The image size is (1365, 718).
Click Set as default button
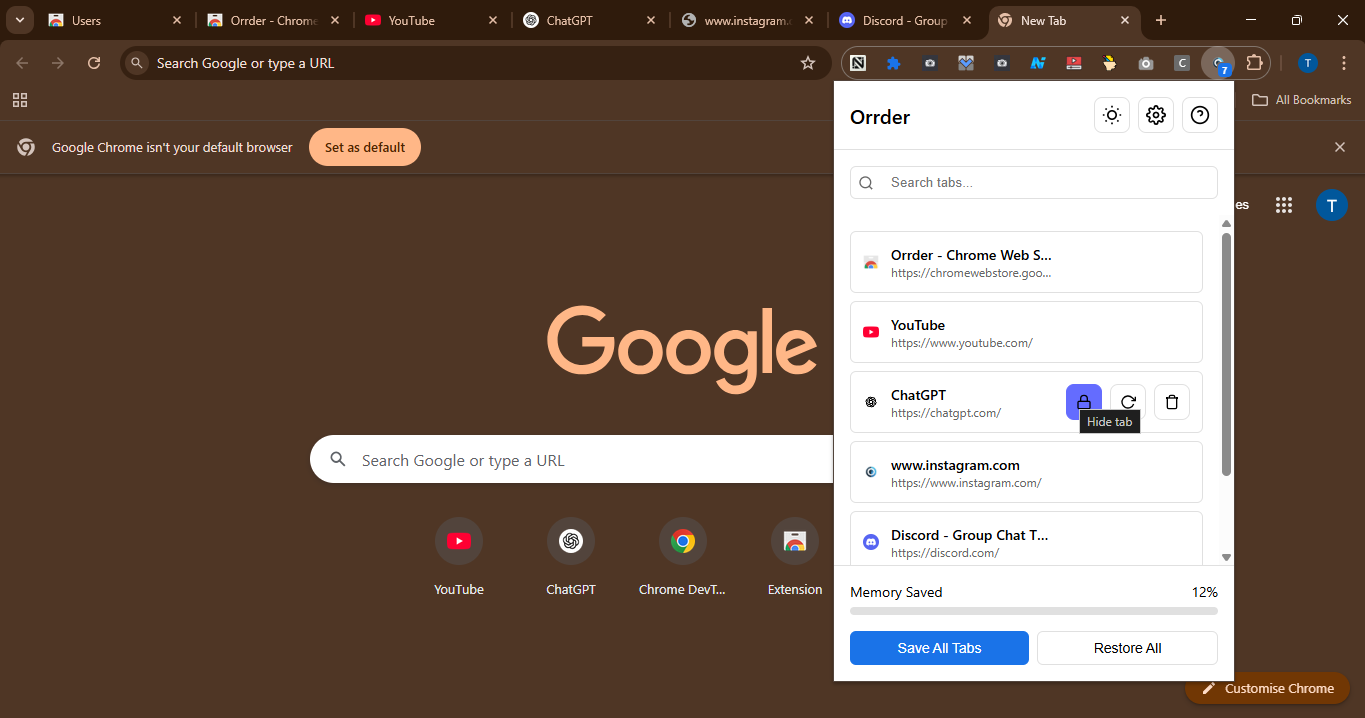coord(365,147)
